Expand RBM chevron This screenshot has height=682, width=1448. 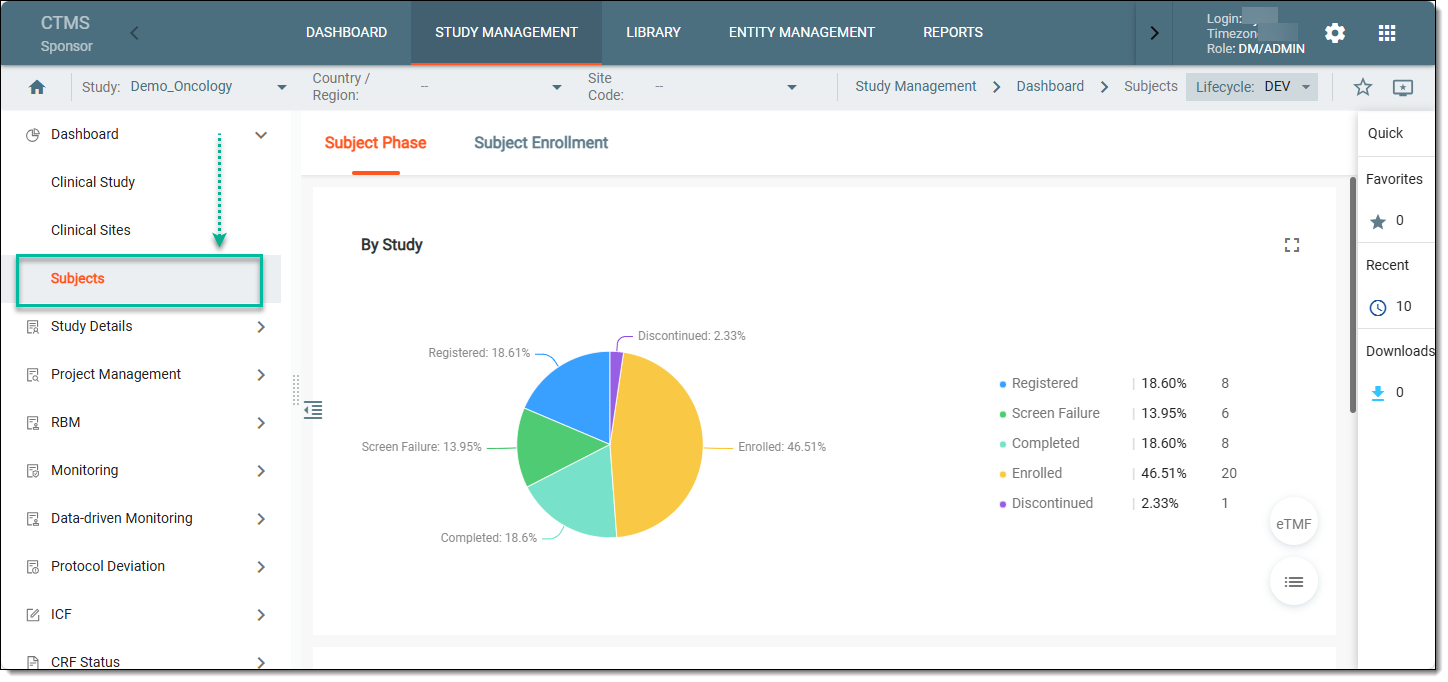tap(261, 423)
